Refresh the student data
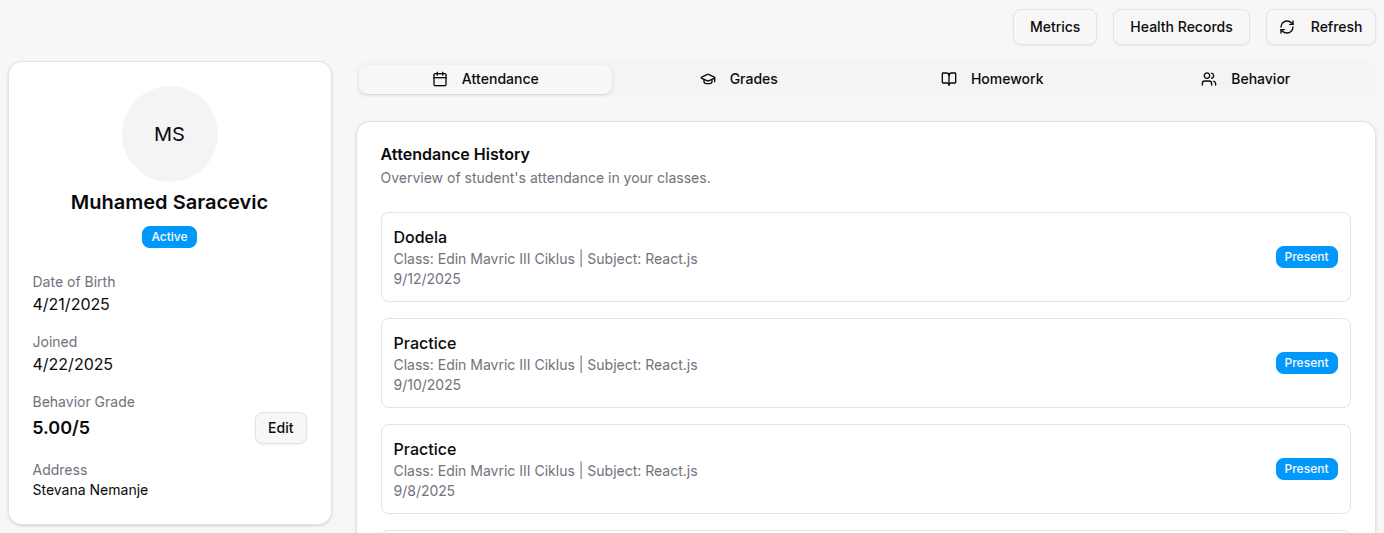The height and width of the screenshot is (533, 1384). coord(1320,27)
